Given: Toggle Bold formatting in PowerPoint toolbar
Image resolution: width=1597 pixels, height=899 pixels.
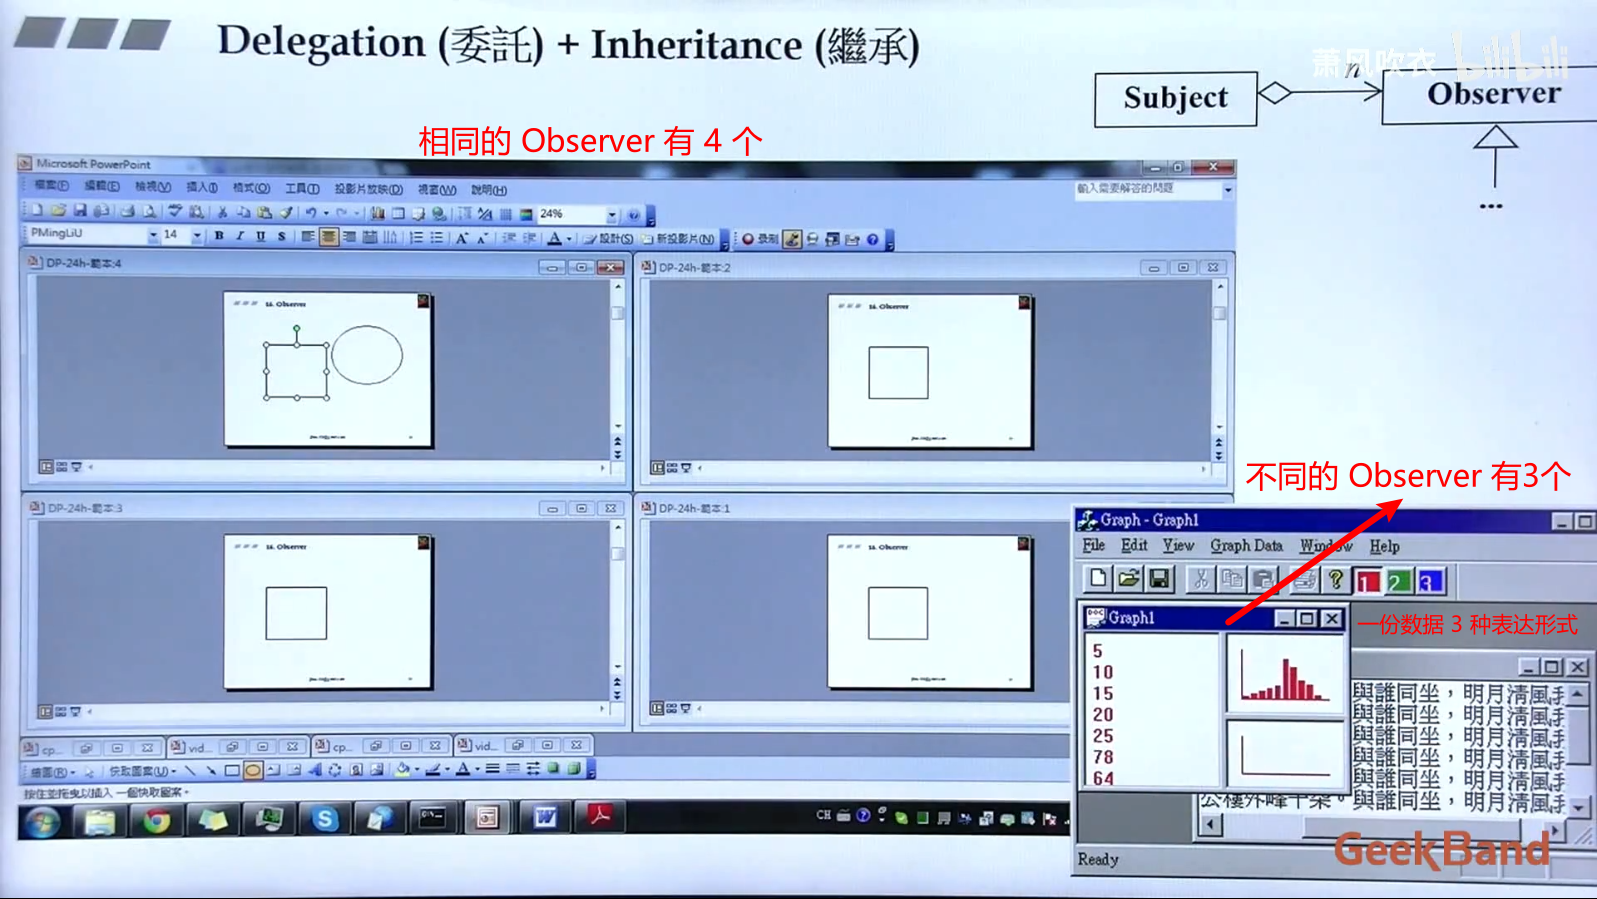Looking at the screenshot, I should [219, 237].
